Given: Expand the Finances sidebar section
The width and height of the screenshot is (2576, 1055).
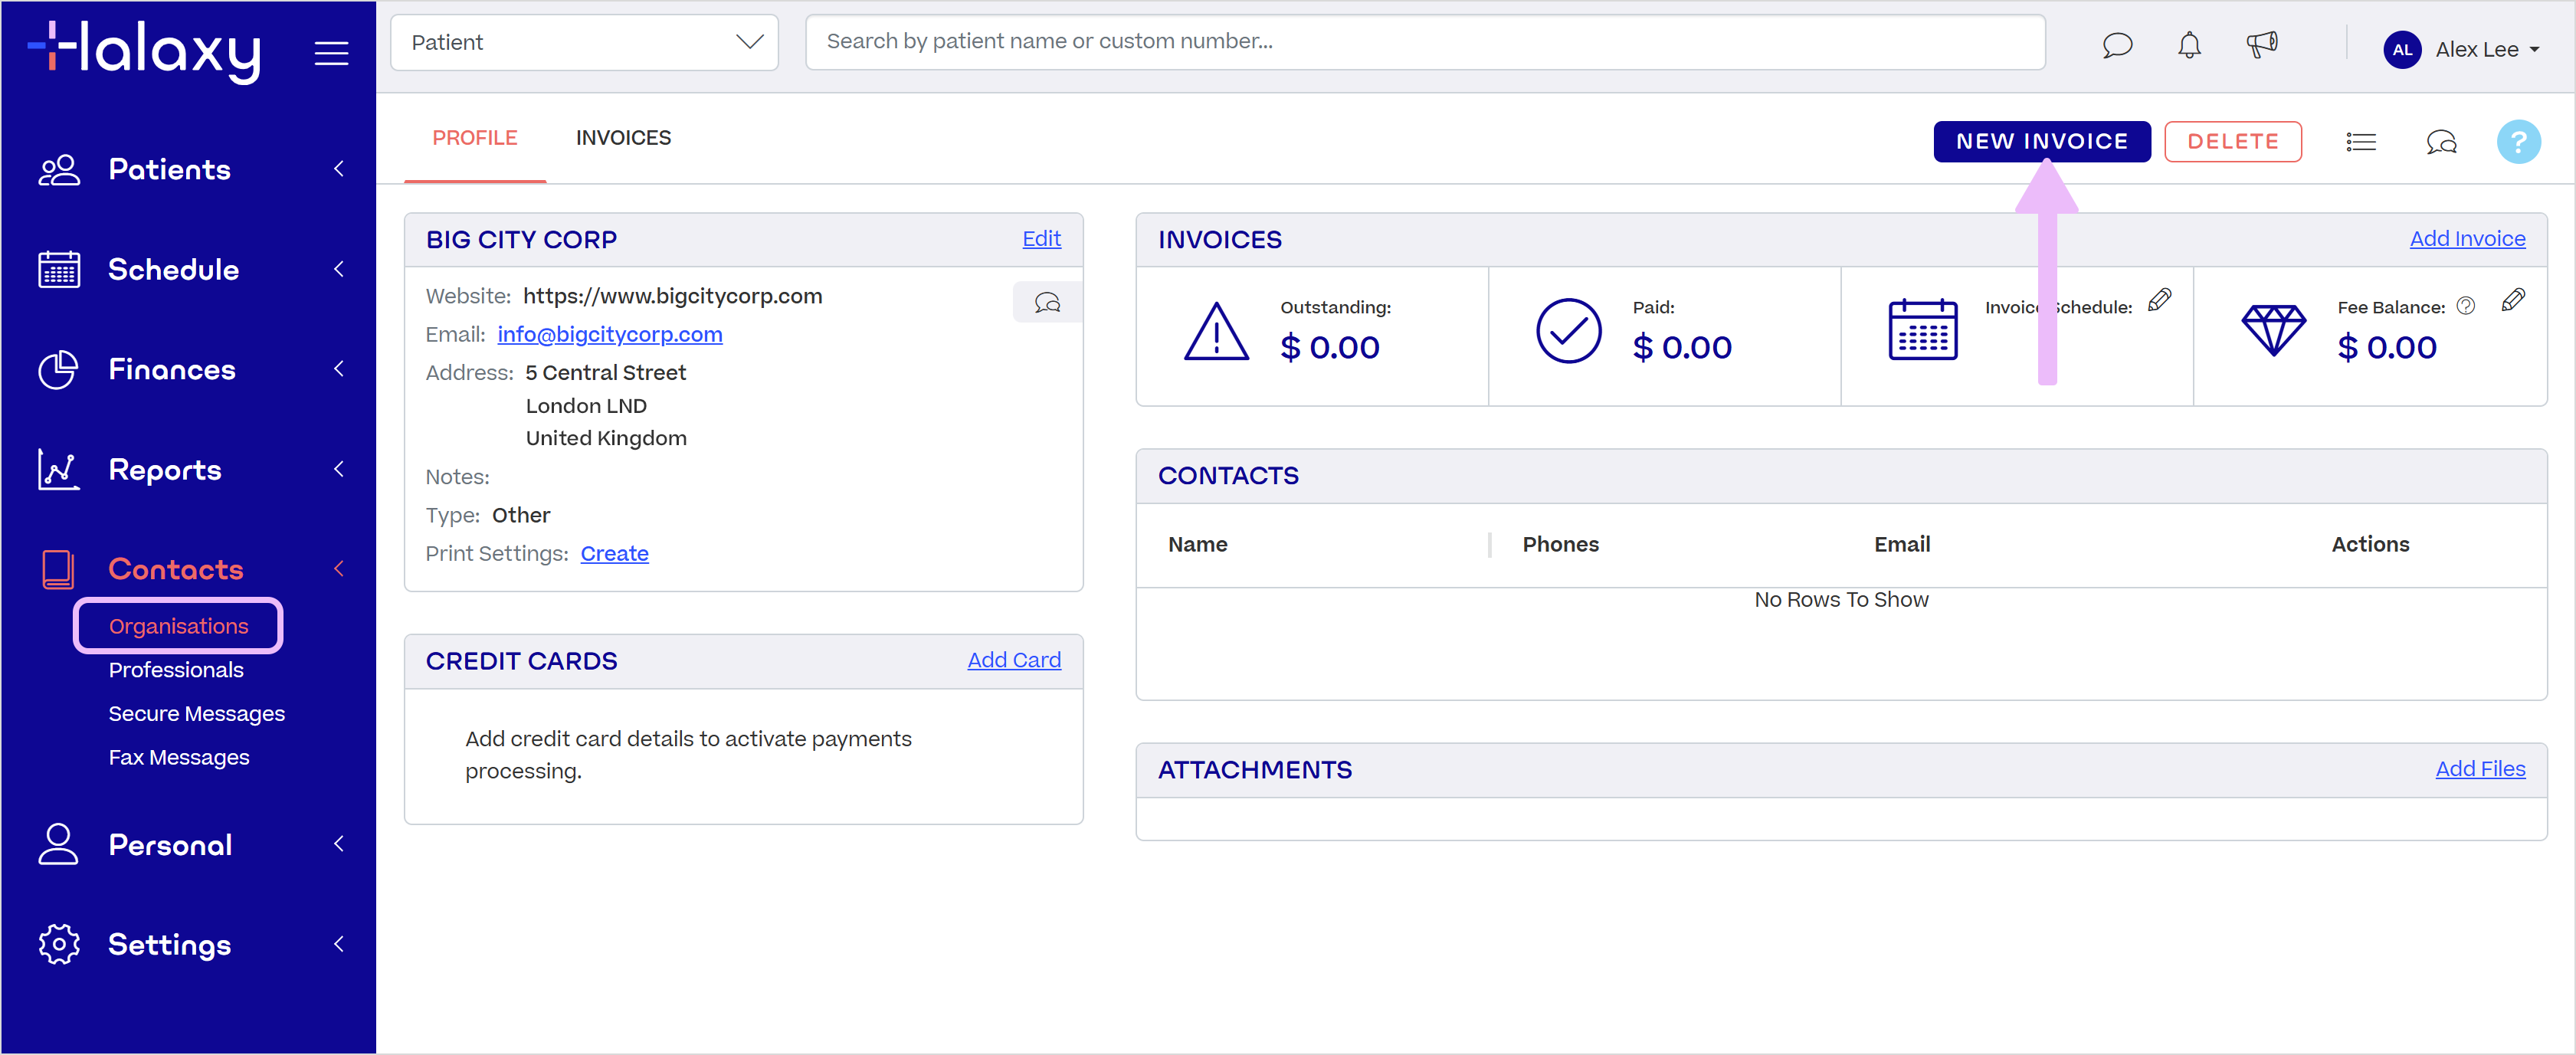Looking at the screenshot, I should point(172,369).
